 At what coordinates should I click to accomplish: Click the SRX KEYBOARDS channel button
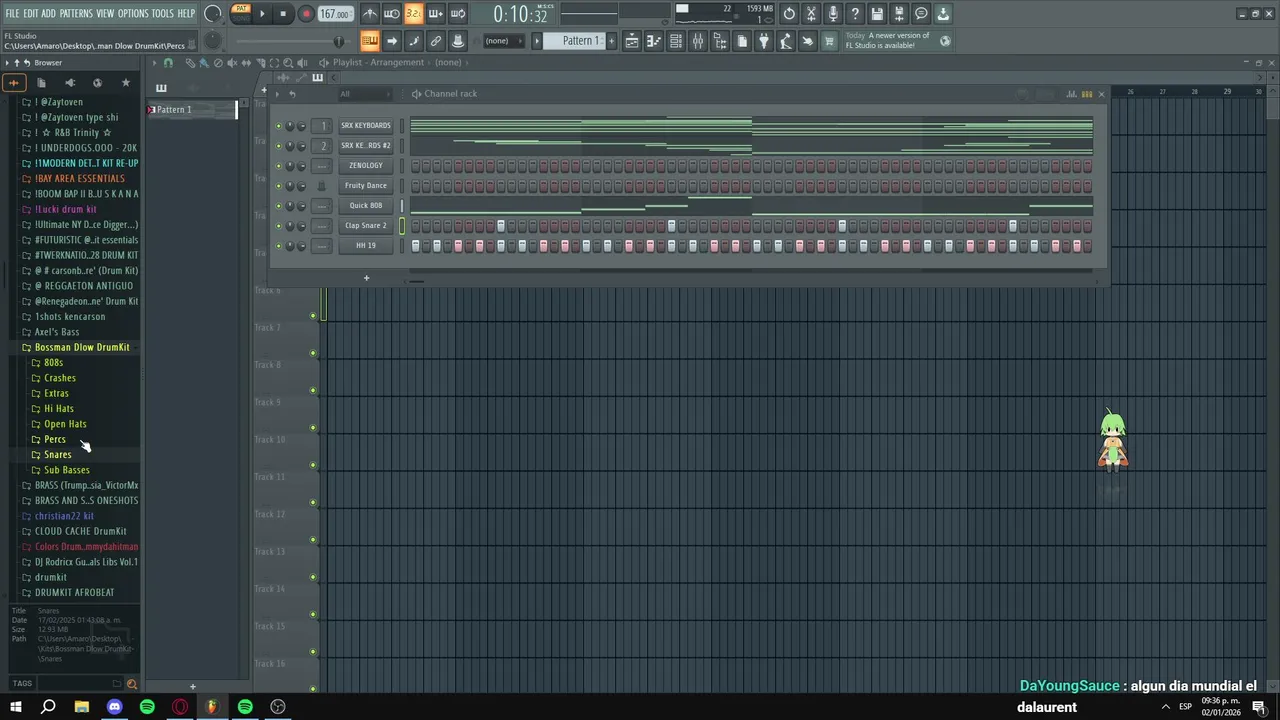click(366, 126)
